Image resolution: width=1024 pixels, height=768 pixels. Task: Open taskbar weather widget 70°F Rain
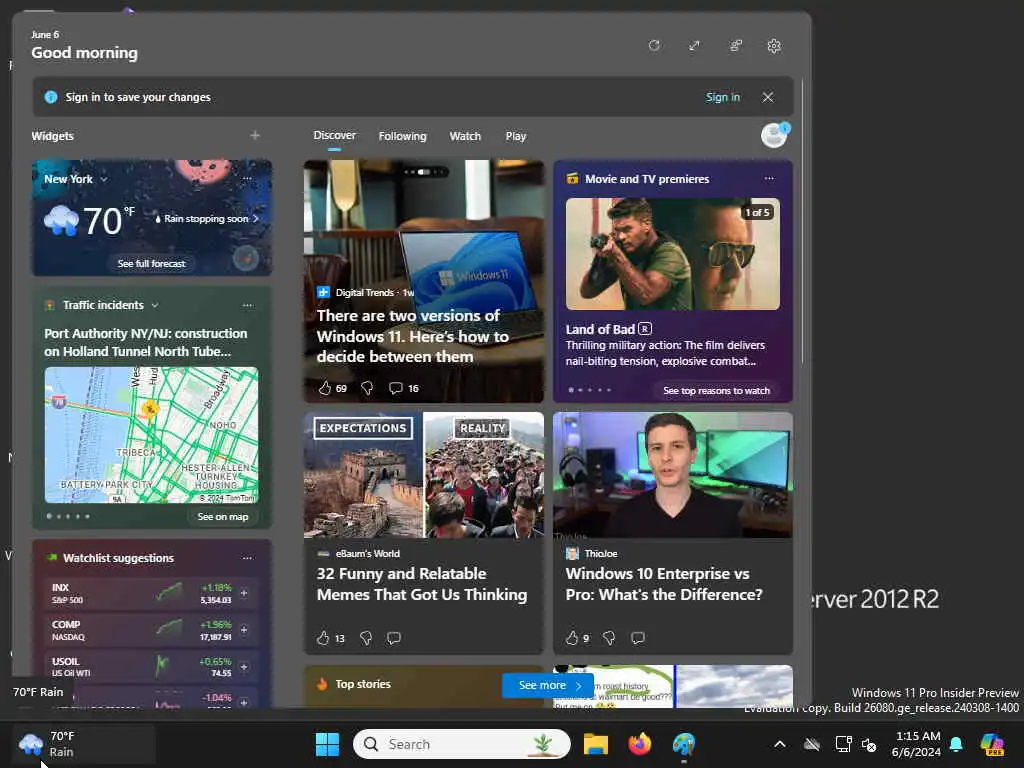84,744
